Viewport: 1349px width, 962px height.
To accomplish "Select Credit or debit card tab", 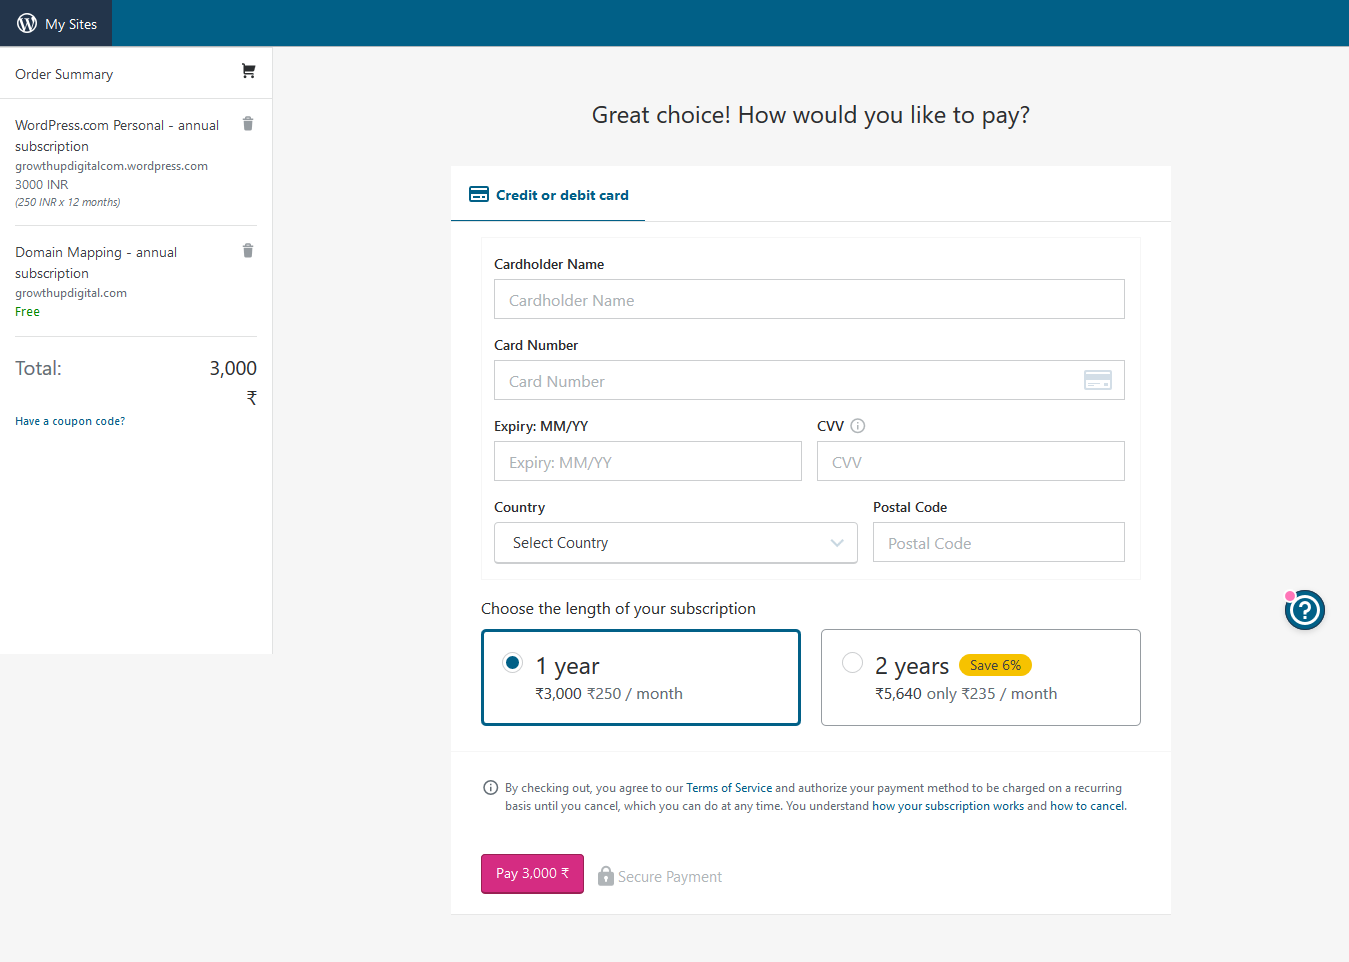I will click(x=548, y=195).
